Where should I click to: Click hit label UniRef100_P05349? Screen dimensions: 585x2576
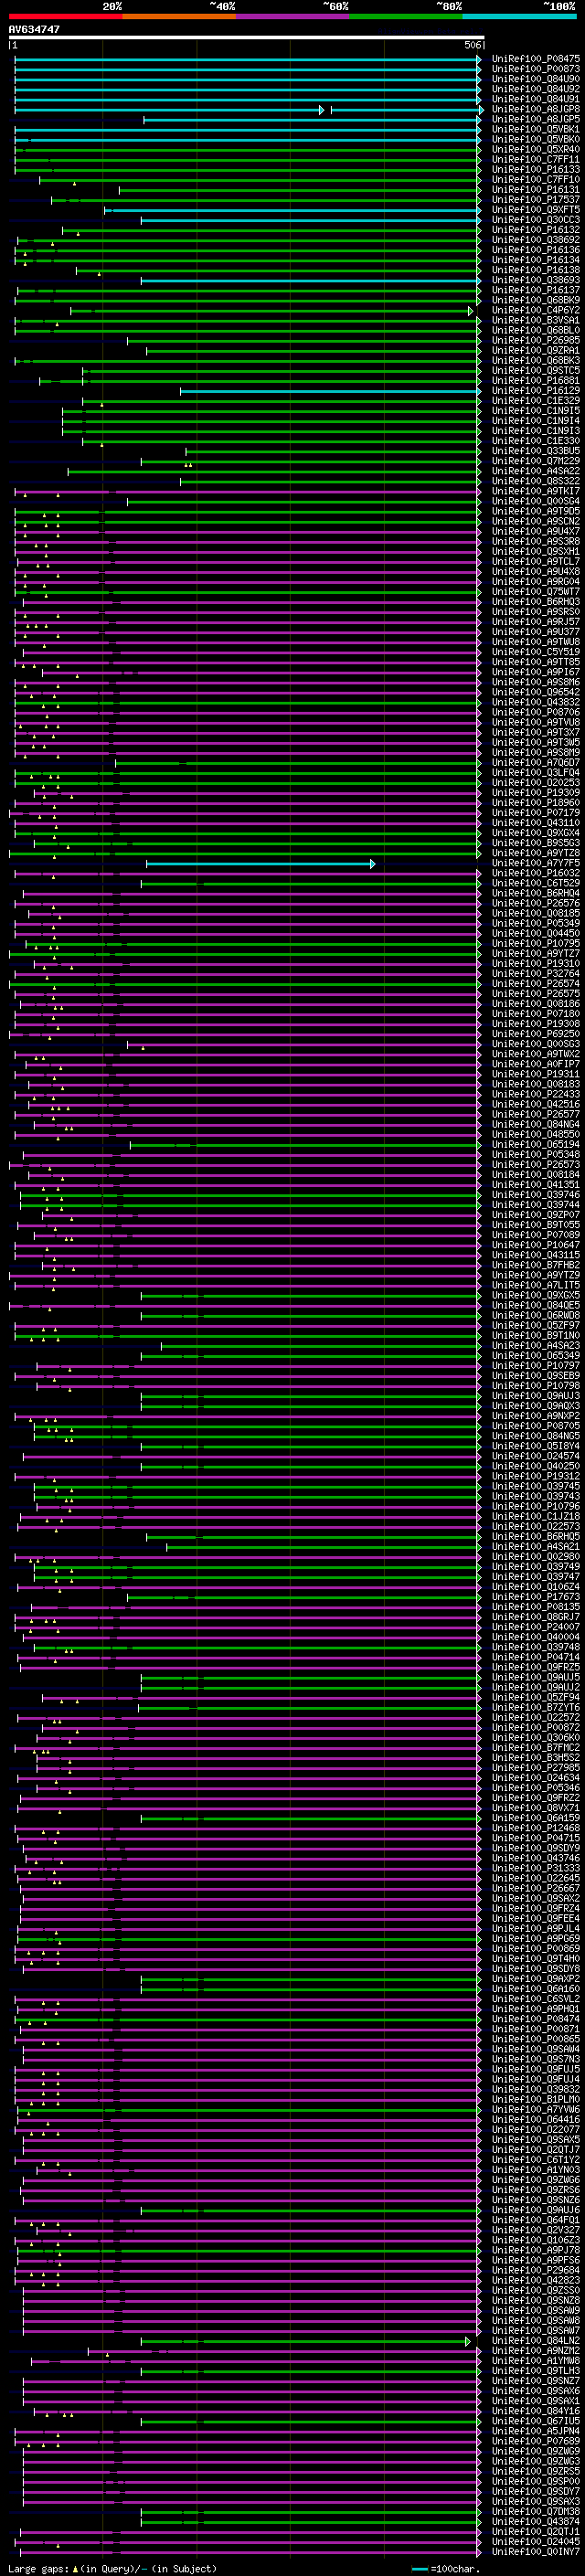(x=536, y=923)
